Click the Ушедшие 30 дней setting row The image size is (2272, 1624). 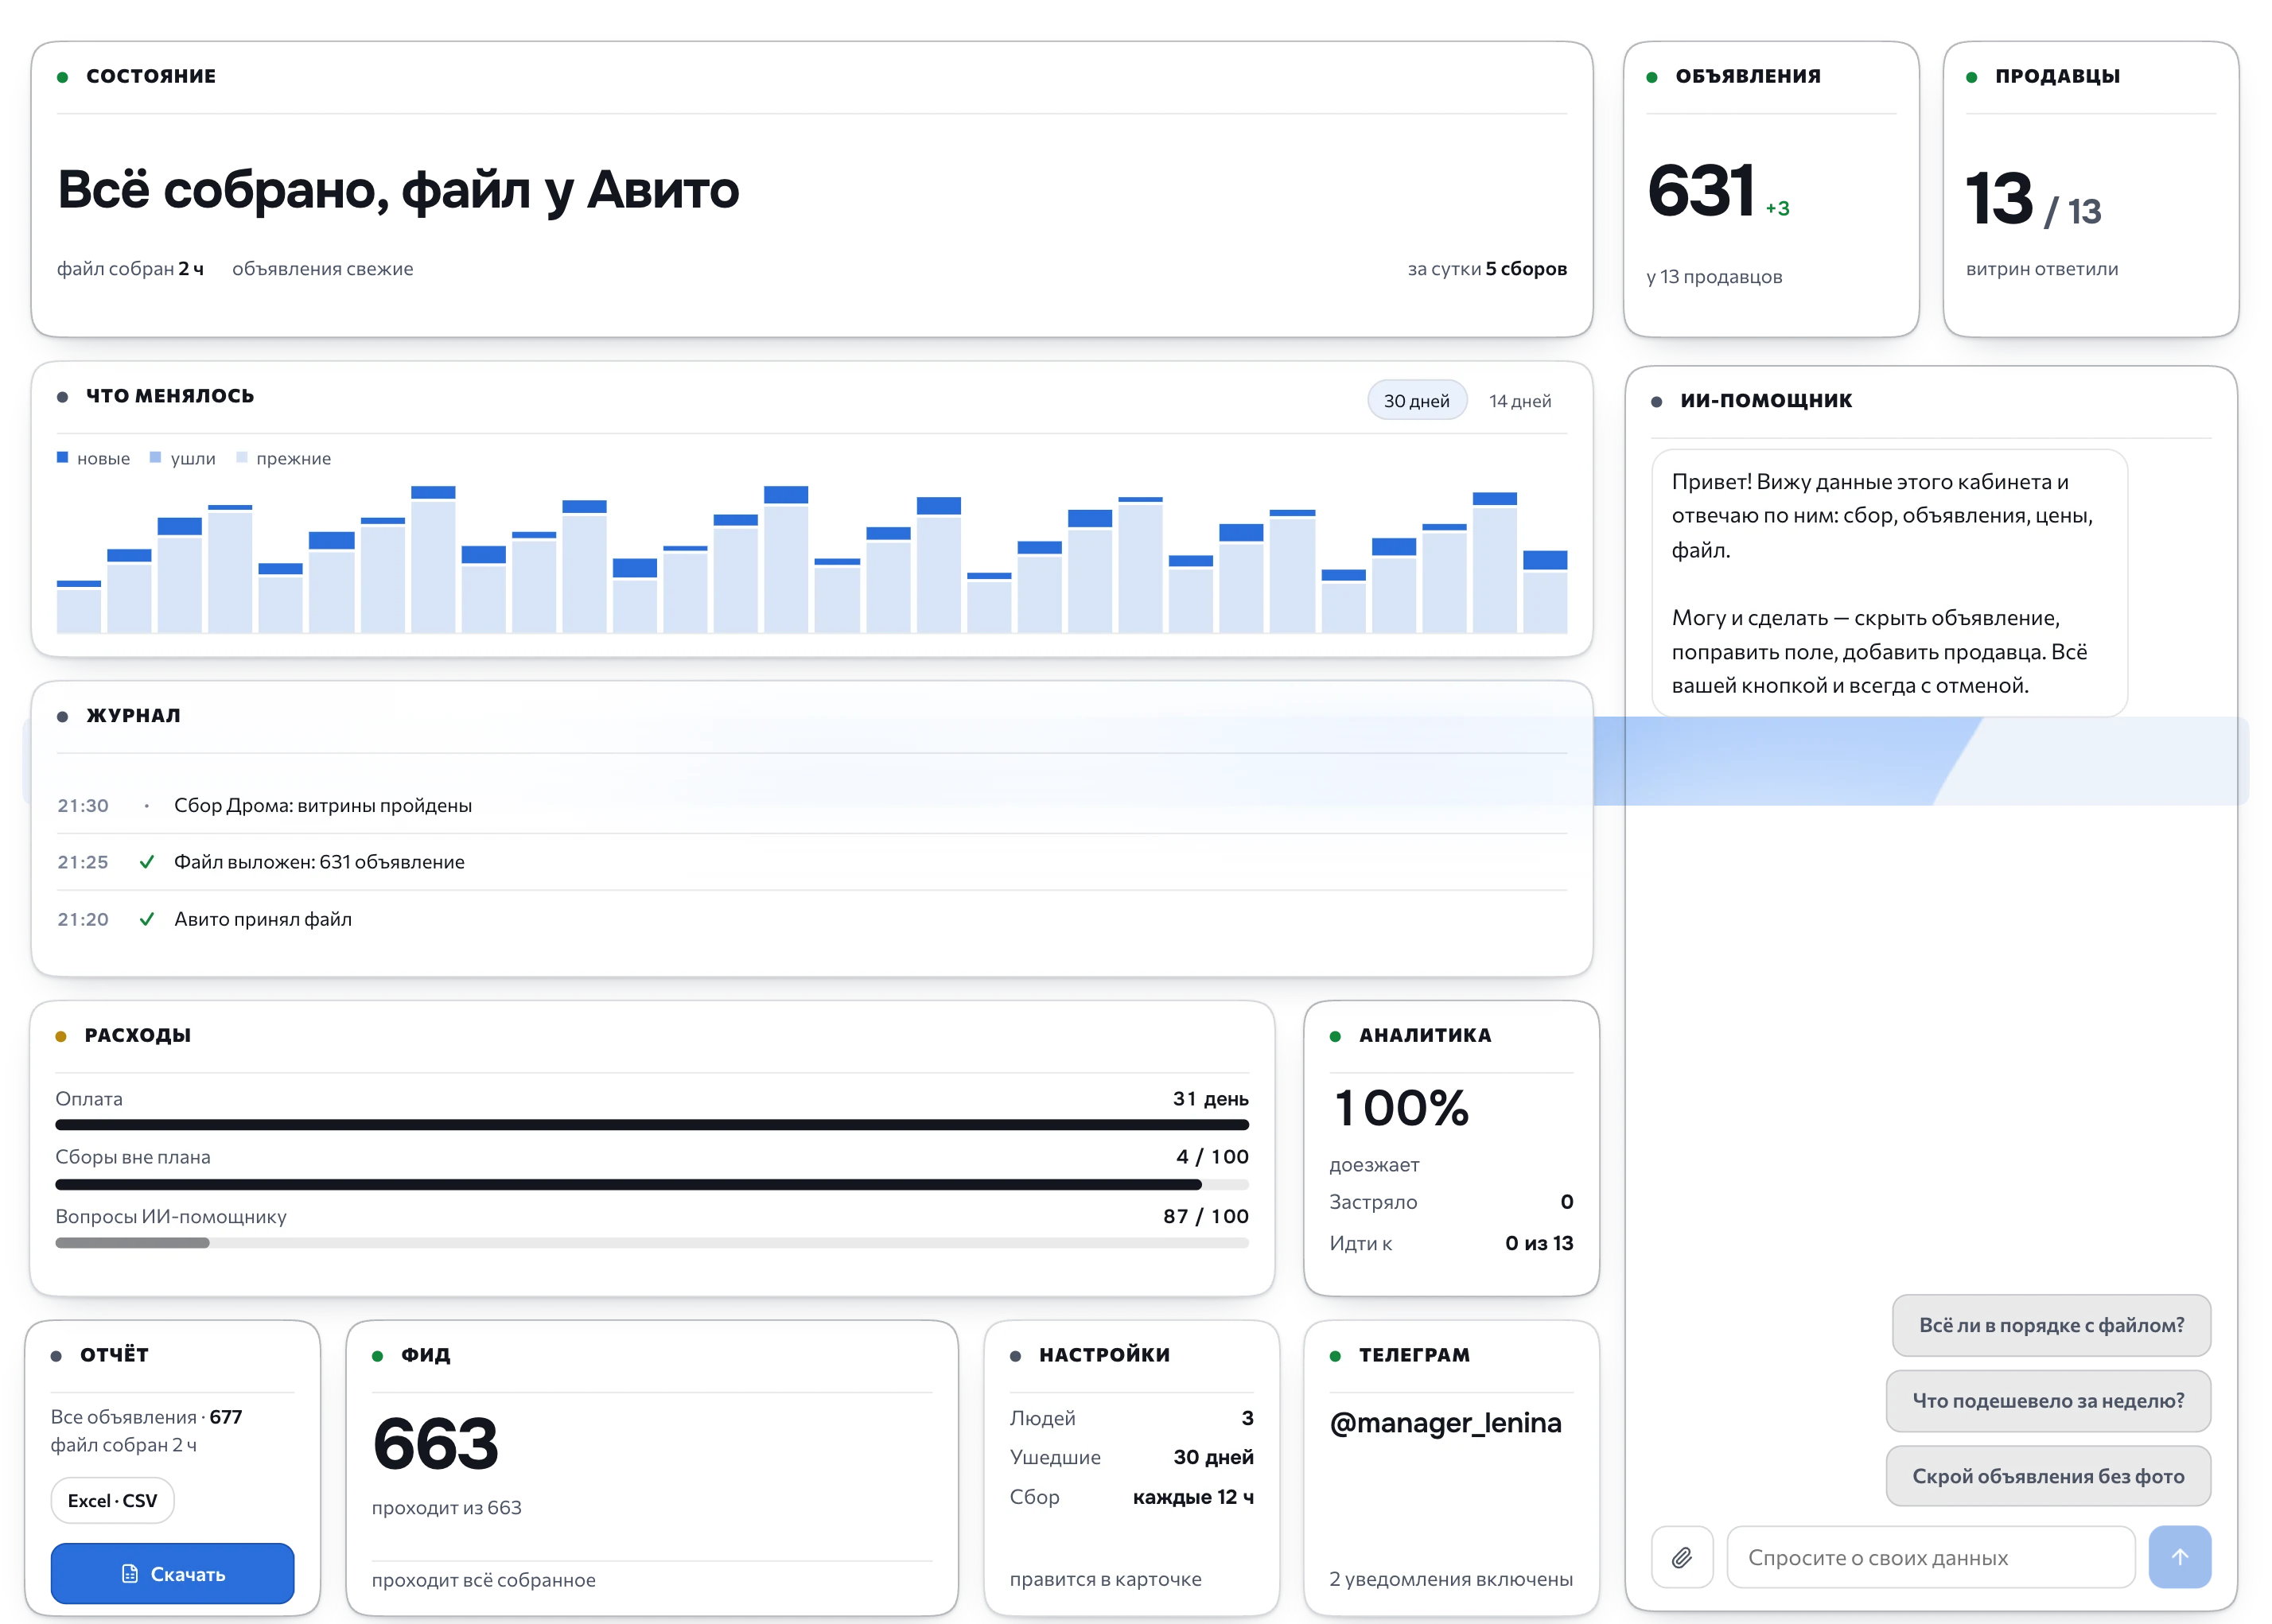[x=1131, y=1457]
